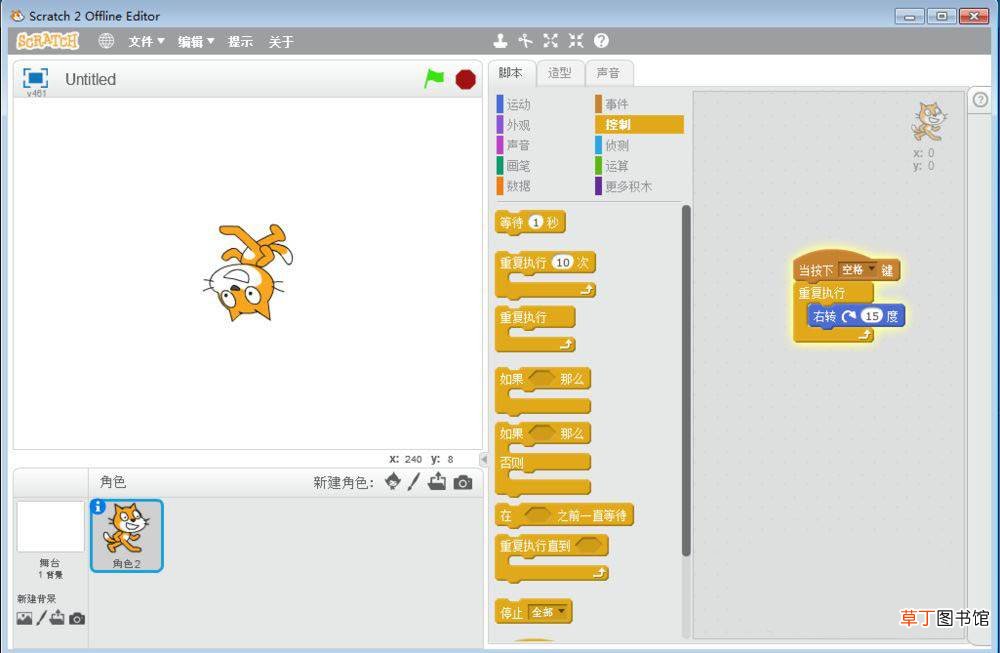Select the 数据 block category
Screen dimensions: 1000x653
pos(514,186)
